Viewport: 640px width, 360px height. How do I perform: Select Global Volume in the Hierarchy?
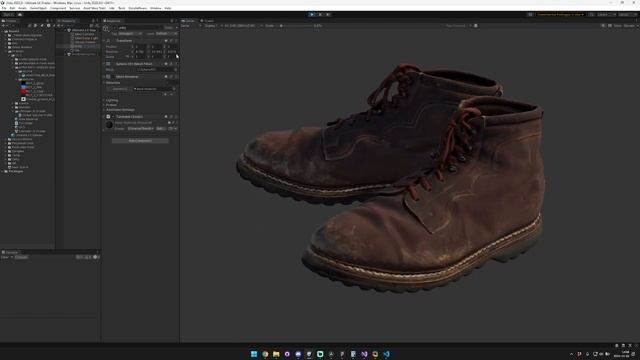(84, 42)
